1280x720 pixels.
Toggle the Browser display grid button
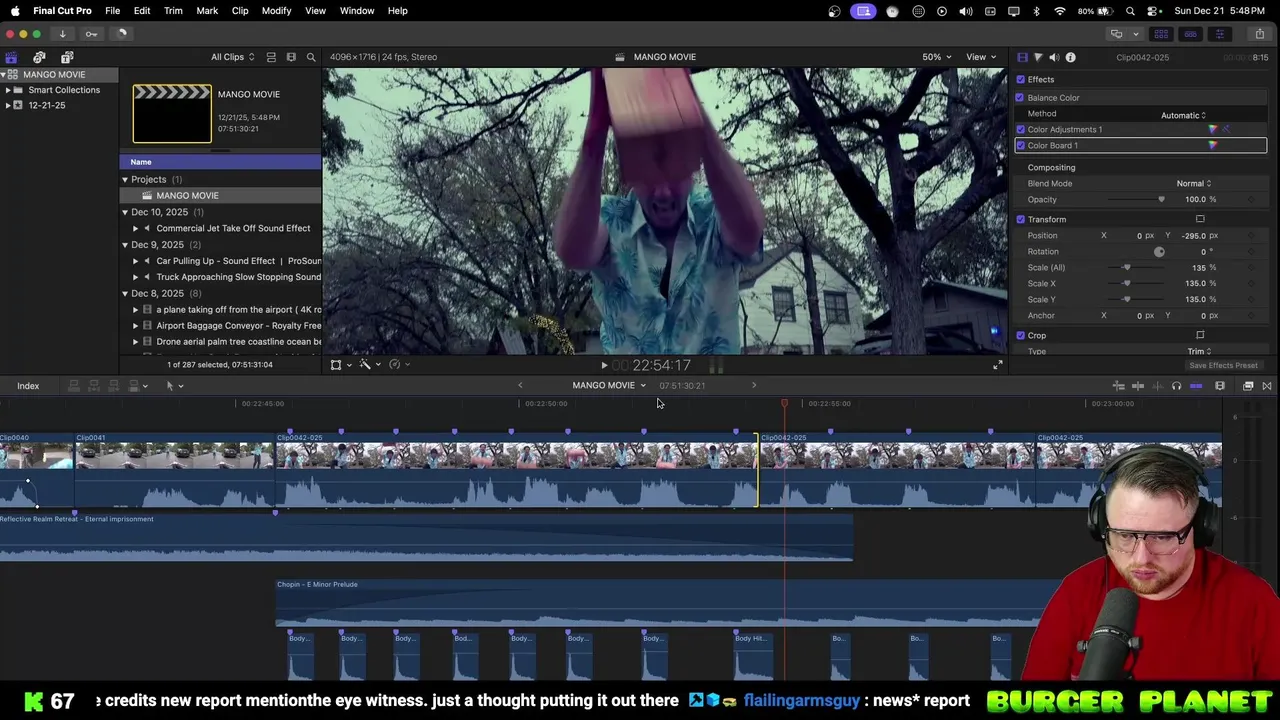click(x=1161, y=34)
